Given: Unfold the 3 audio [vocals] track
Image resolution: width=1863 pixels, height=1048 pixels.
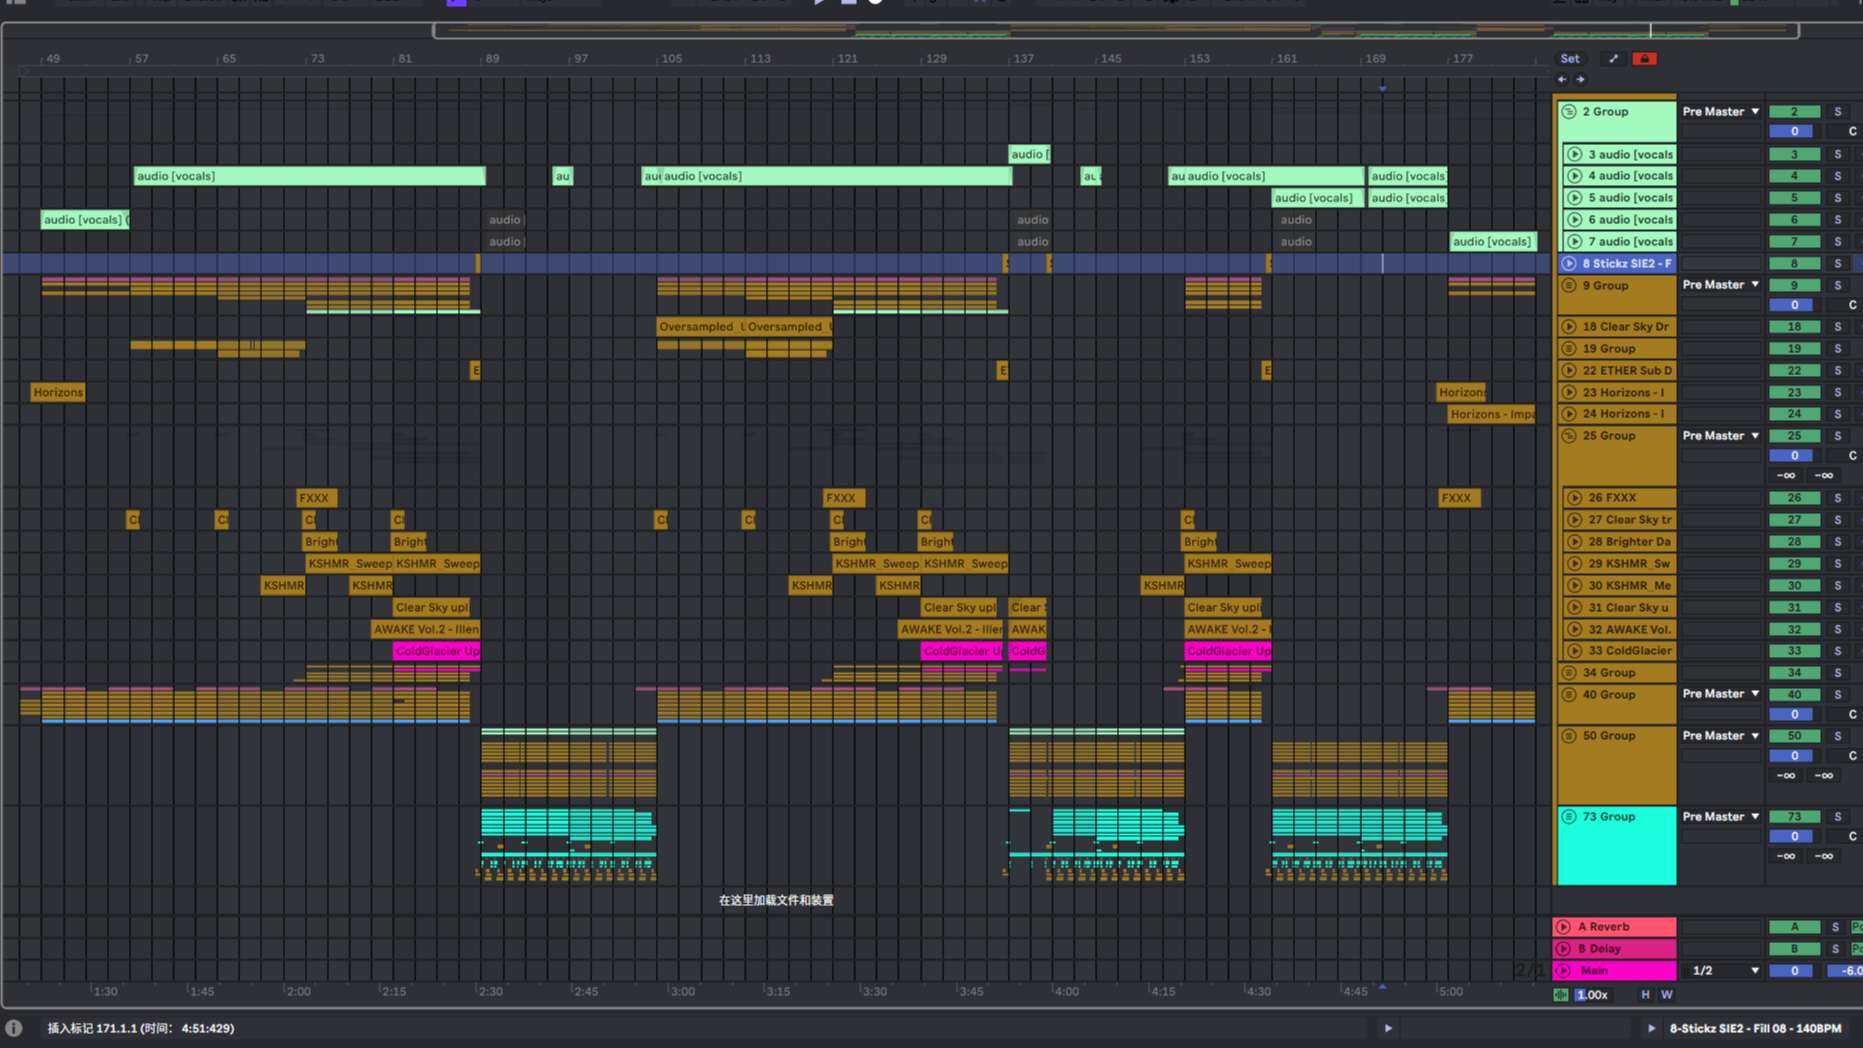Looking at the screenshot, I should pyautogui.click(x=1575, y=155).
